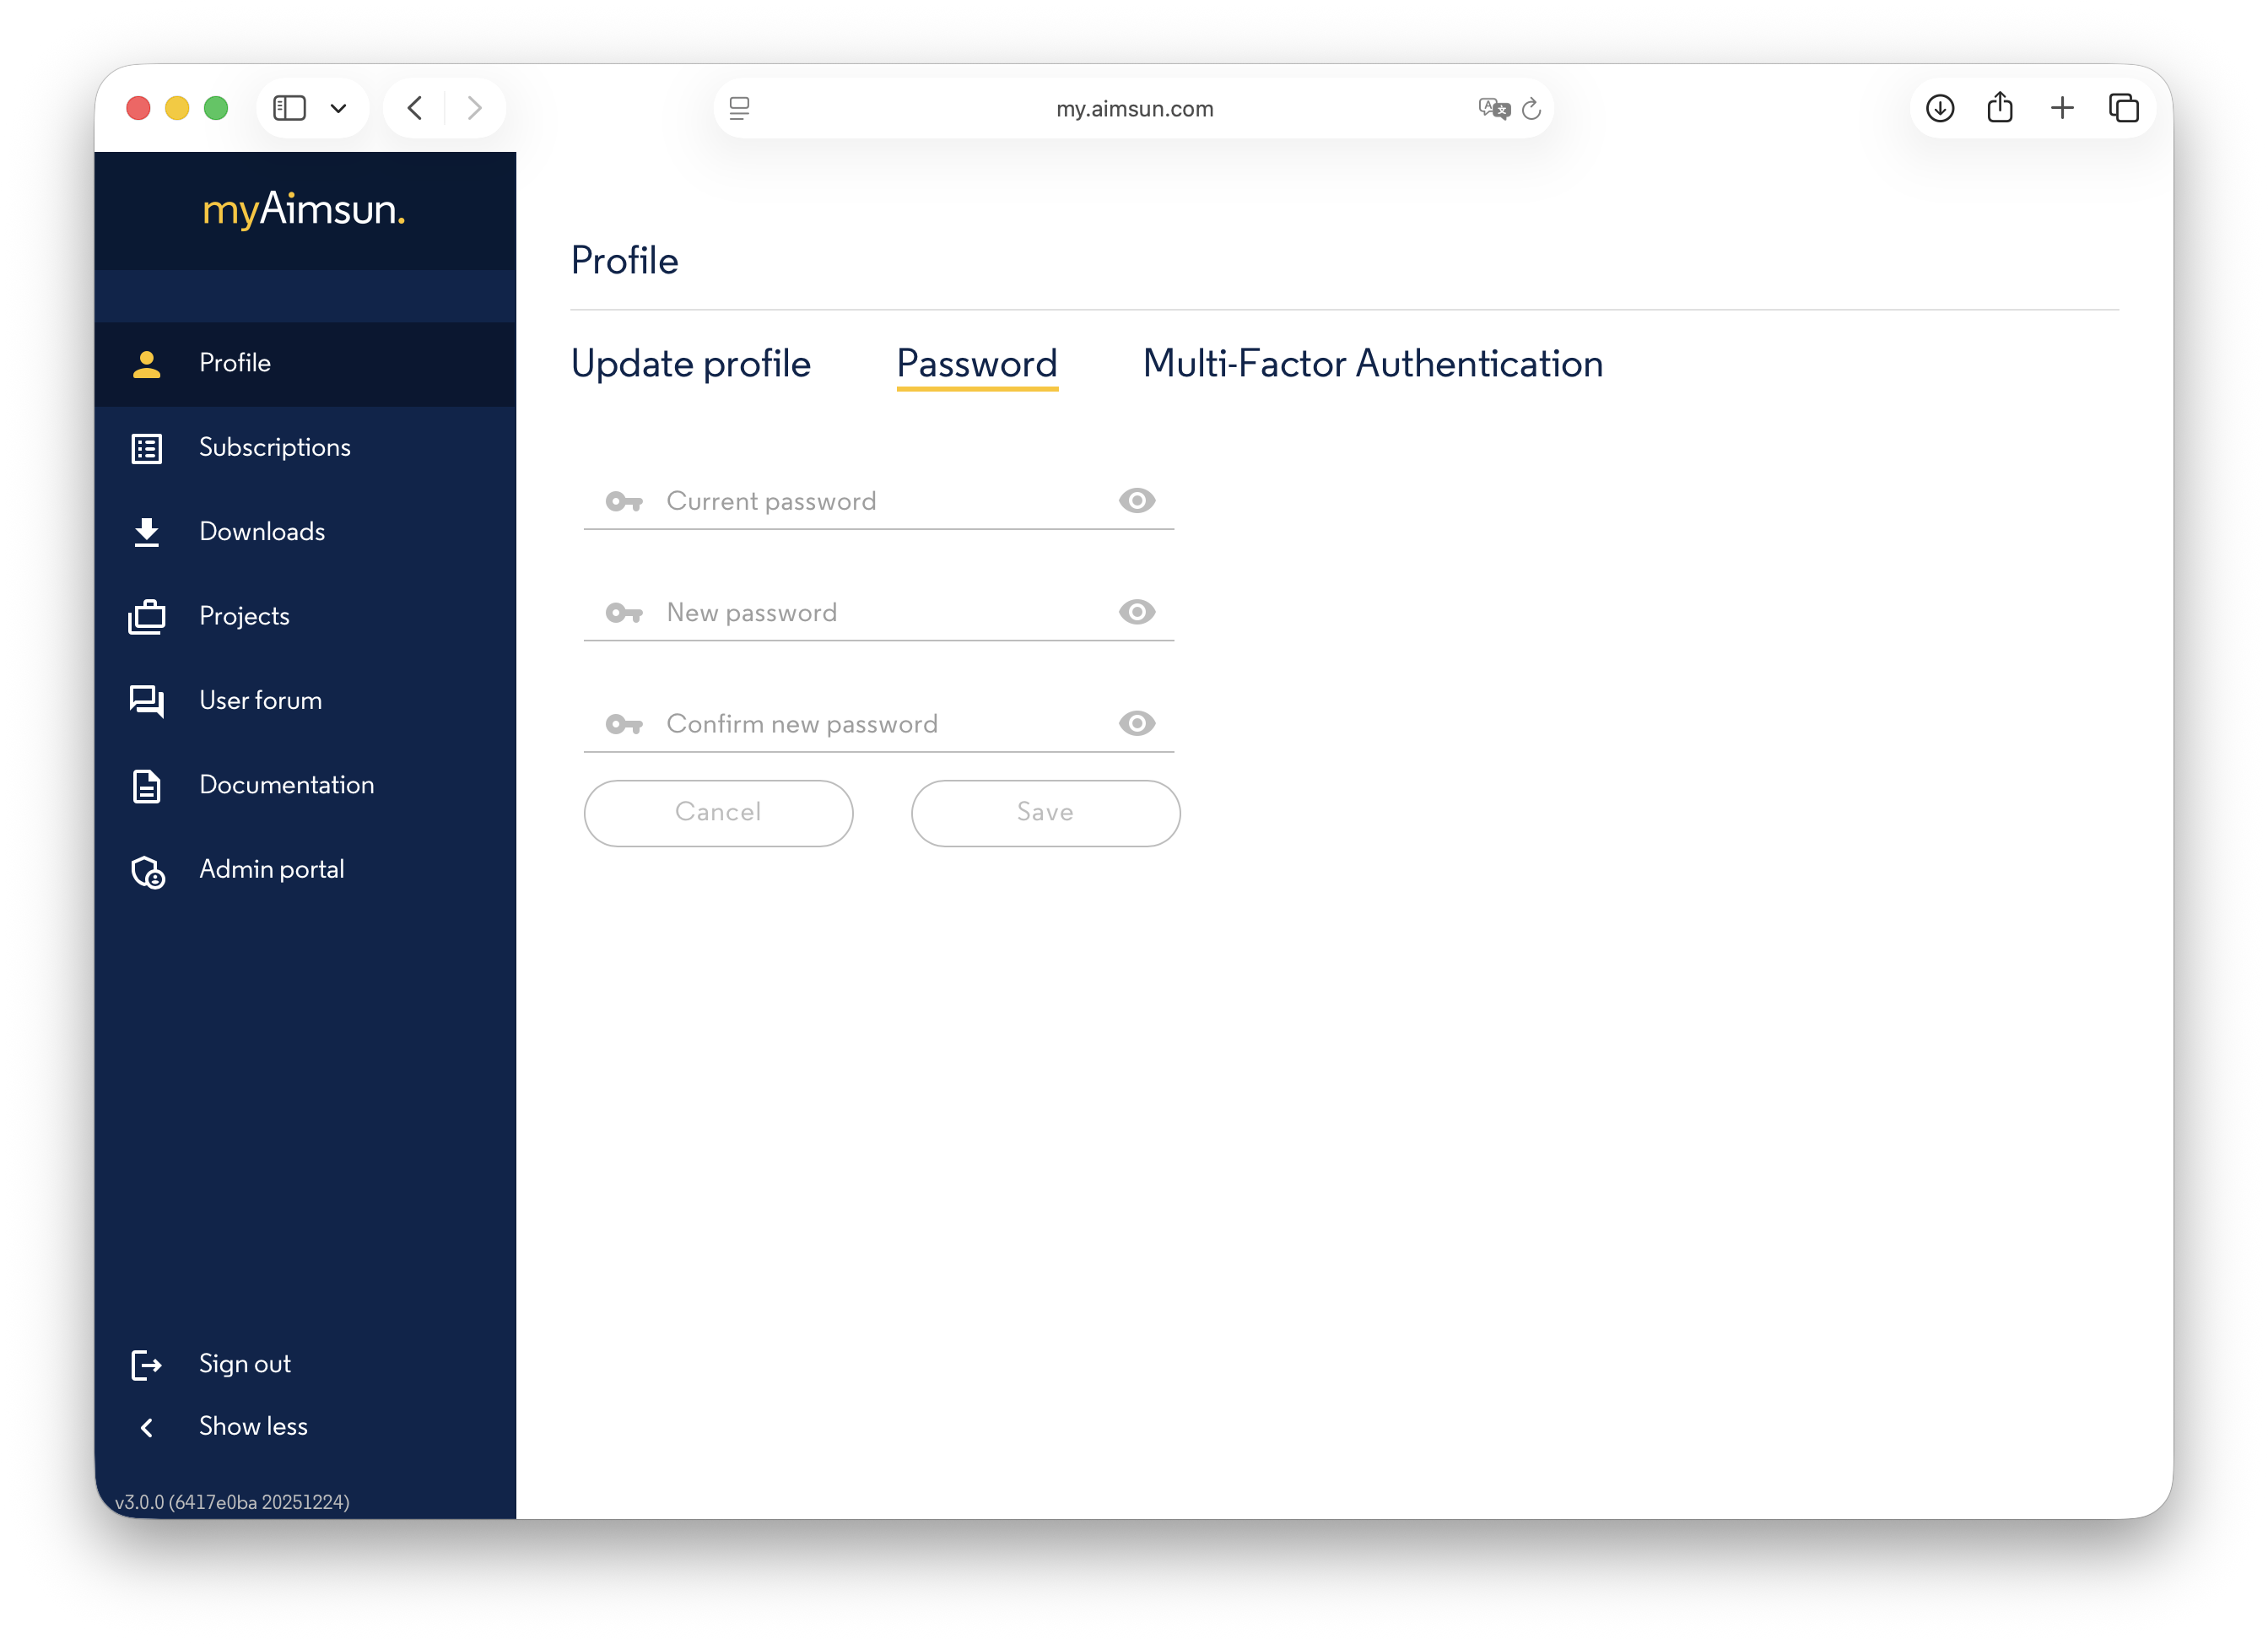Image resolution: width=2268 pixels, height=1644 pixels.
Task: Open the Safari sidebar dropdown chevron
Action: 338,107
